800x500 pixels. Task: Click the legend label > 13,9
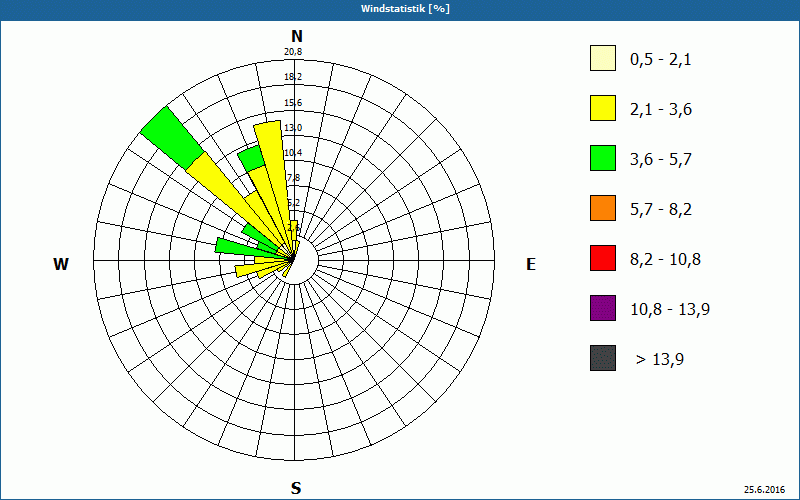pyautogui.click(x=660, y=360)
